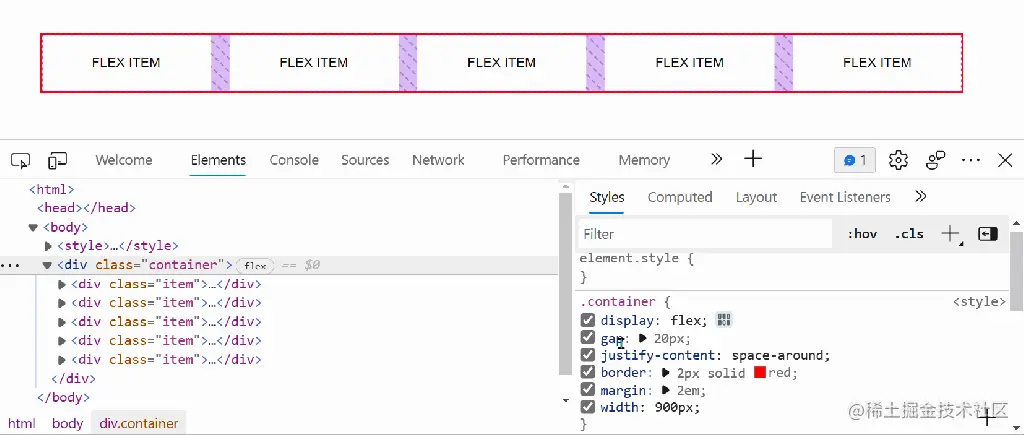Open the Console tab
Viewport: 1024px width, 435px height.
coord(294,160)
